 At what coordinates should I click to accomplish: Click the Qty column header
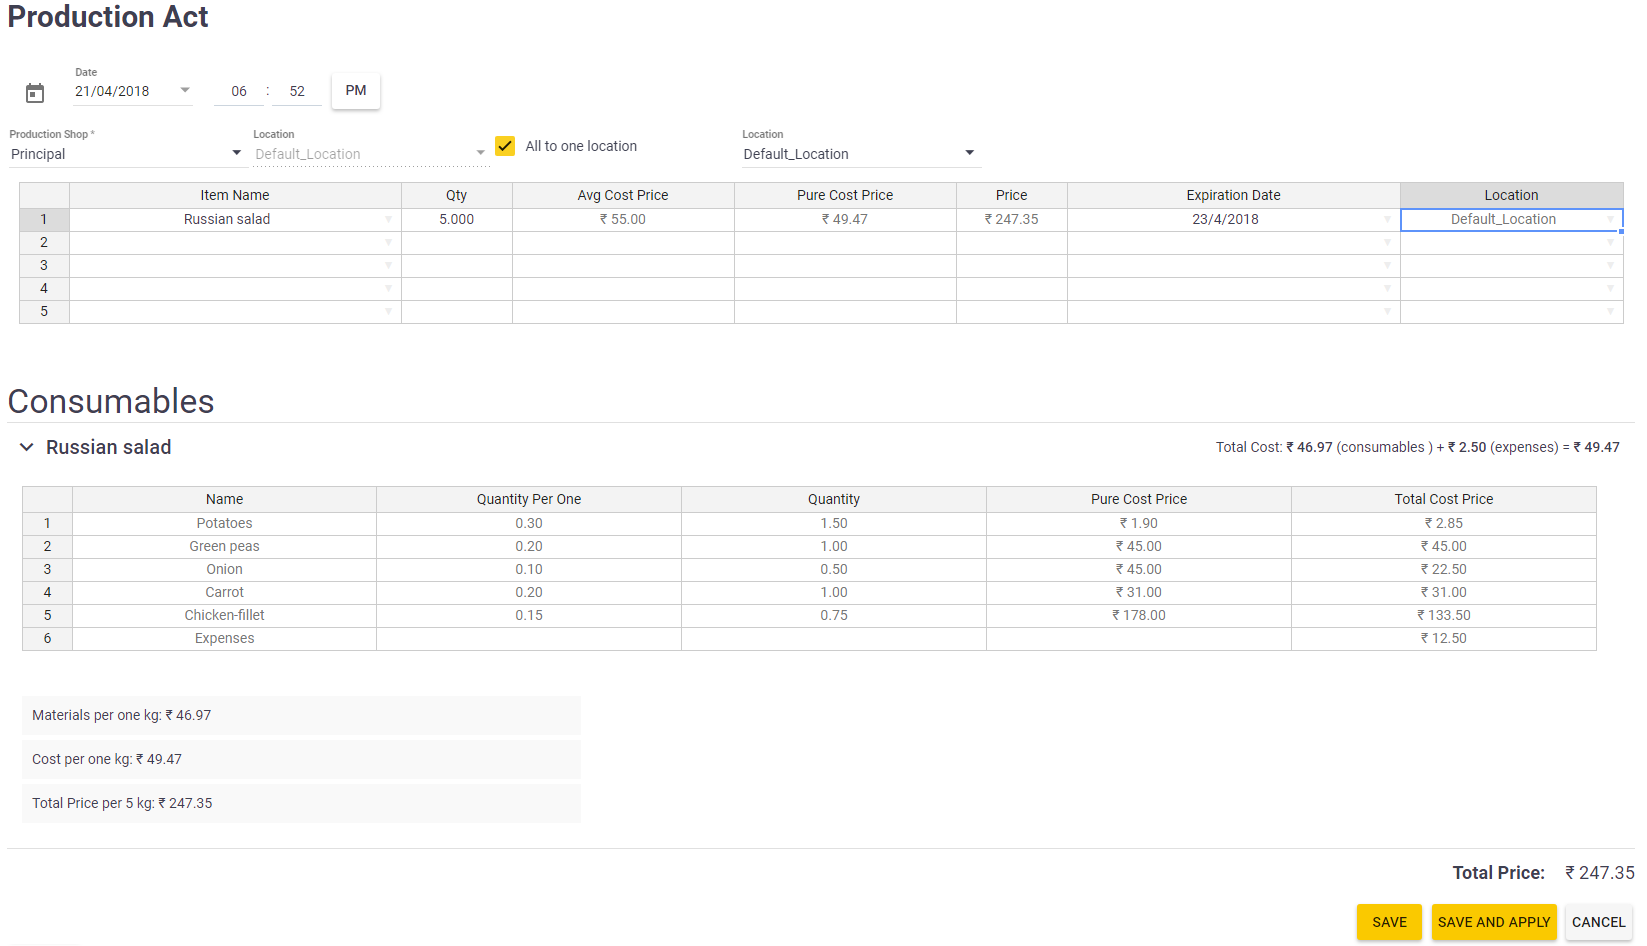457,195
